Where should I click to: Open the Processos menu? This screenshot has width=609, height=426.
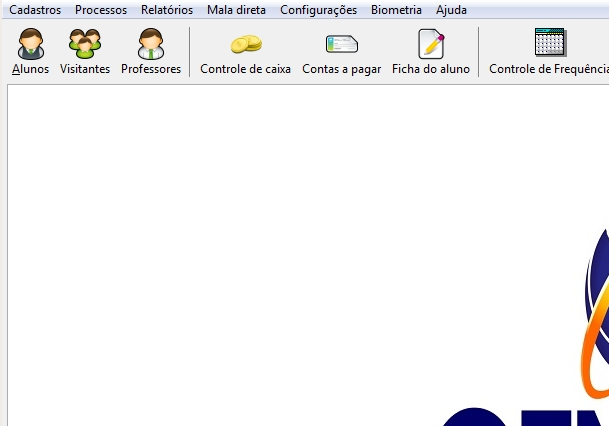pyautogui.click(x=101, y=10)
